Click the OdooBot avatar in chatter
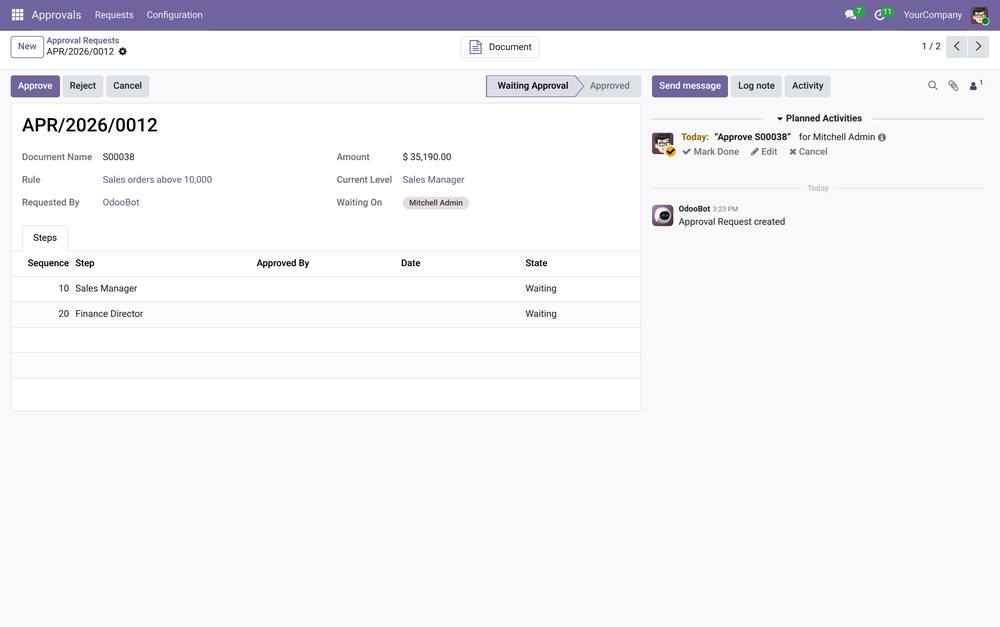Image resolution: width=1000 pixels, height=627 pixels. tap(663, 216)
